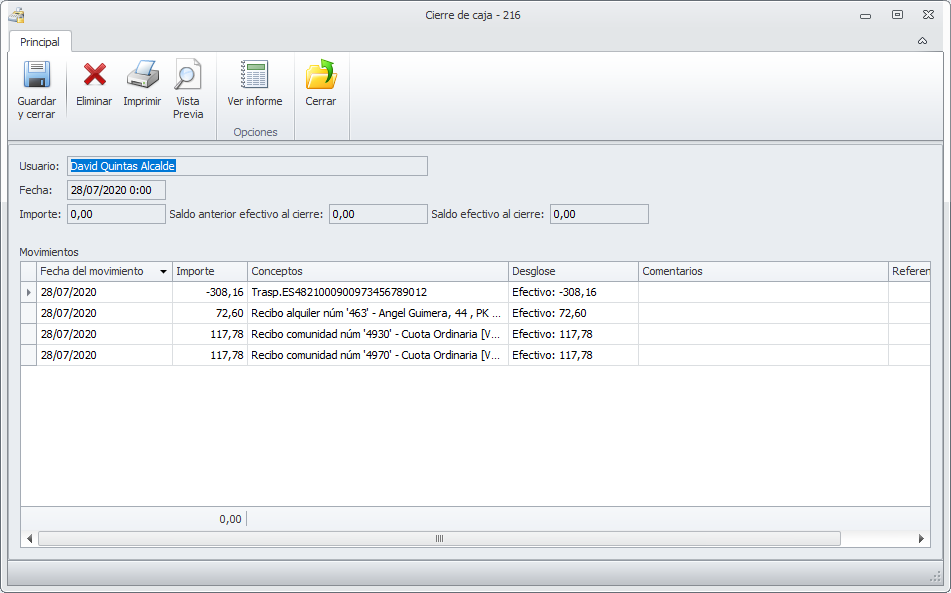The width and height of the screenshot is (951, 593).
Task: Click the Comentarios column header
Action: [764, 271]
